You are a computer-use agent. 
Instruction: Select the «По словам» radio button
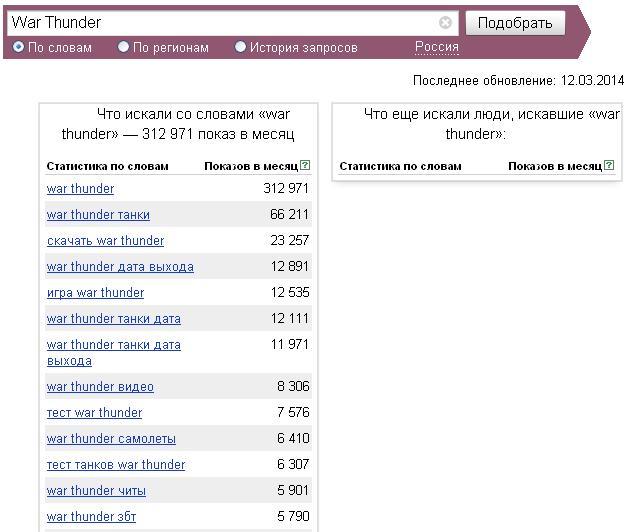point(18,47)
